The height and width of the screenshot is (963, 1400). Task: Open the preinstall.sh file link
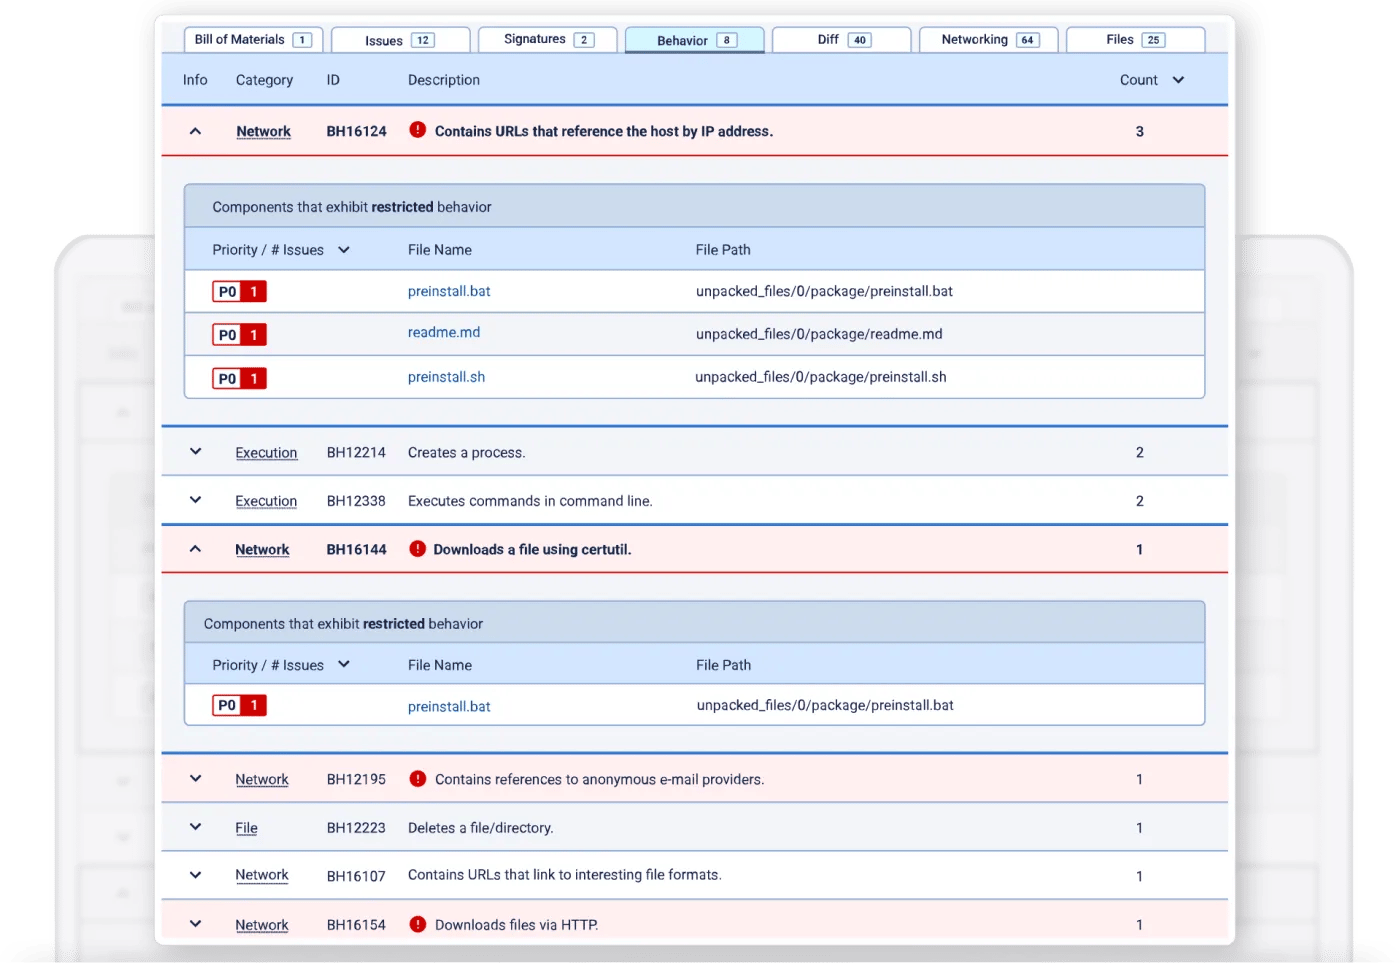pyautogui.click(x=446, y=377)
